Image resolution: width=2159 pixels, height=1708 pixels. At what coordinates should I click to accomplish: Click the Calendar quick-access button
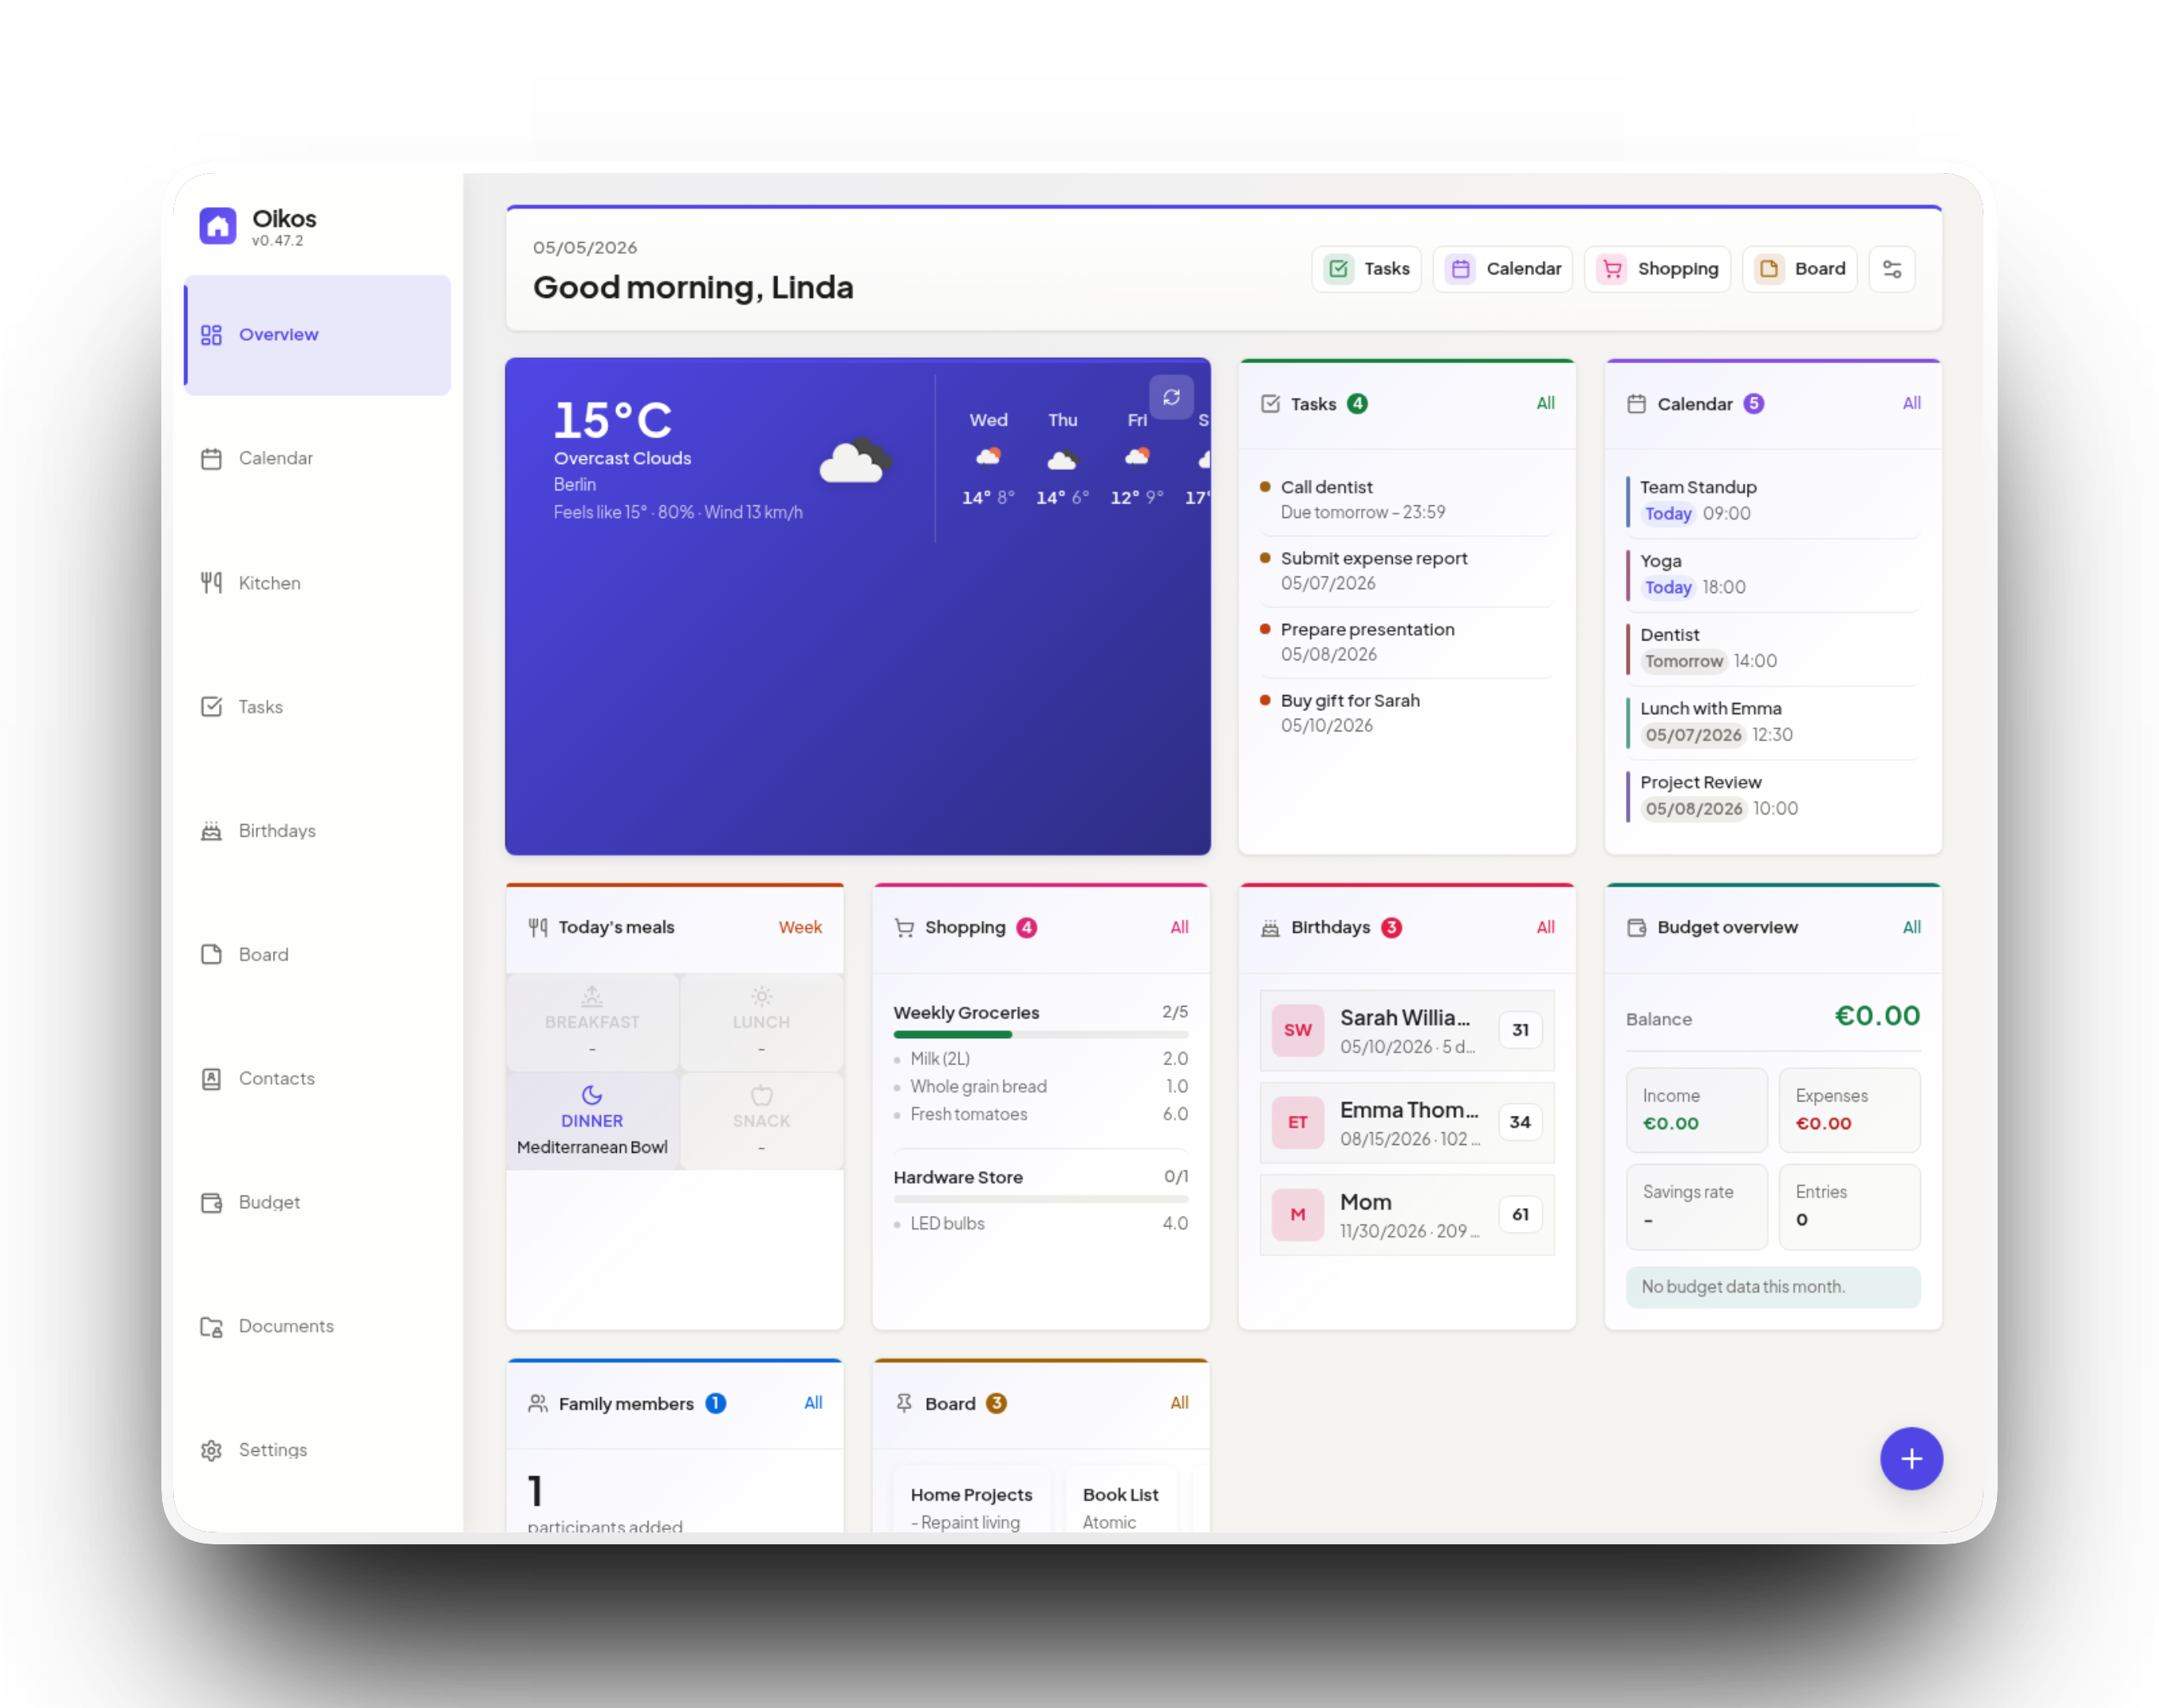(x=1502, y=269)
